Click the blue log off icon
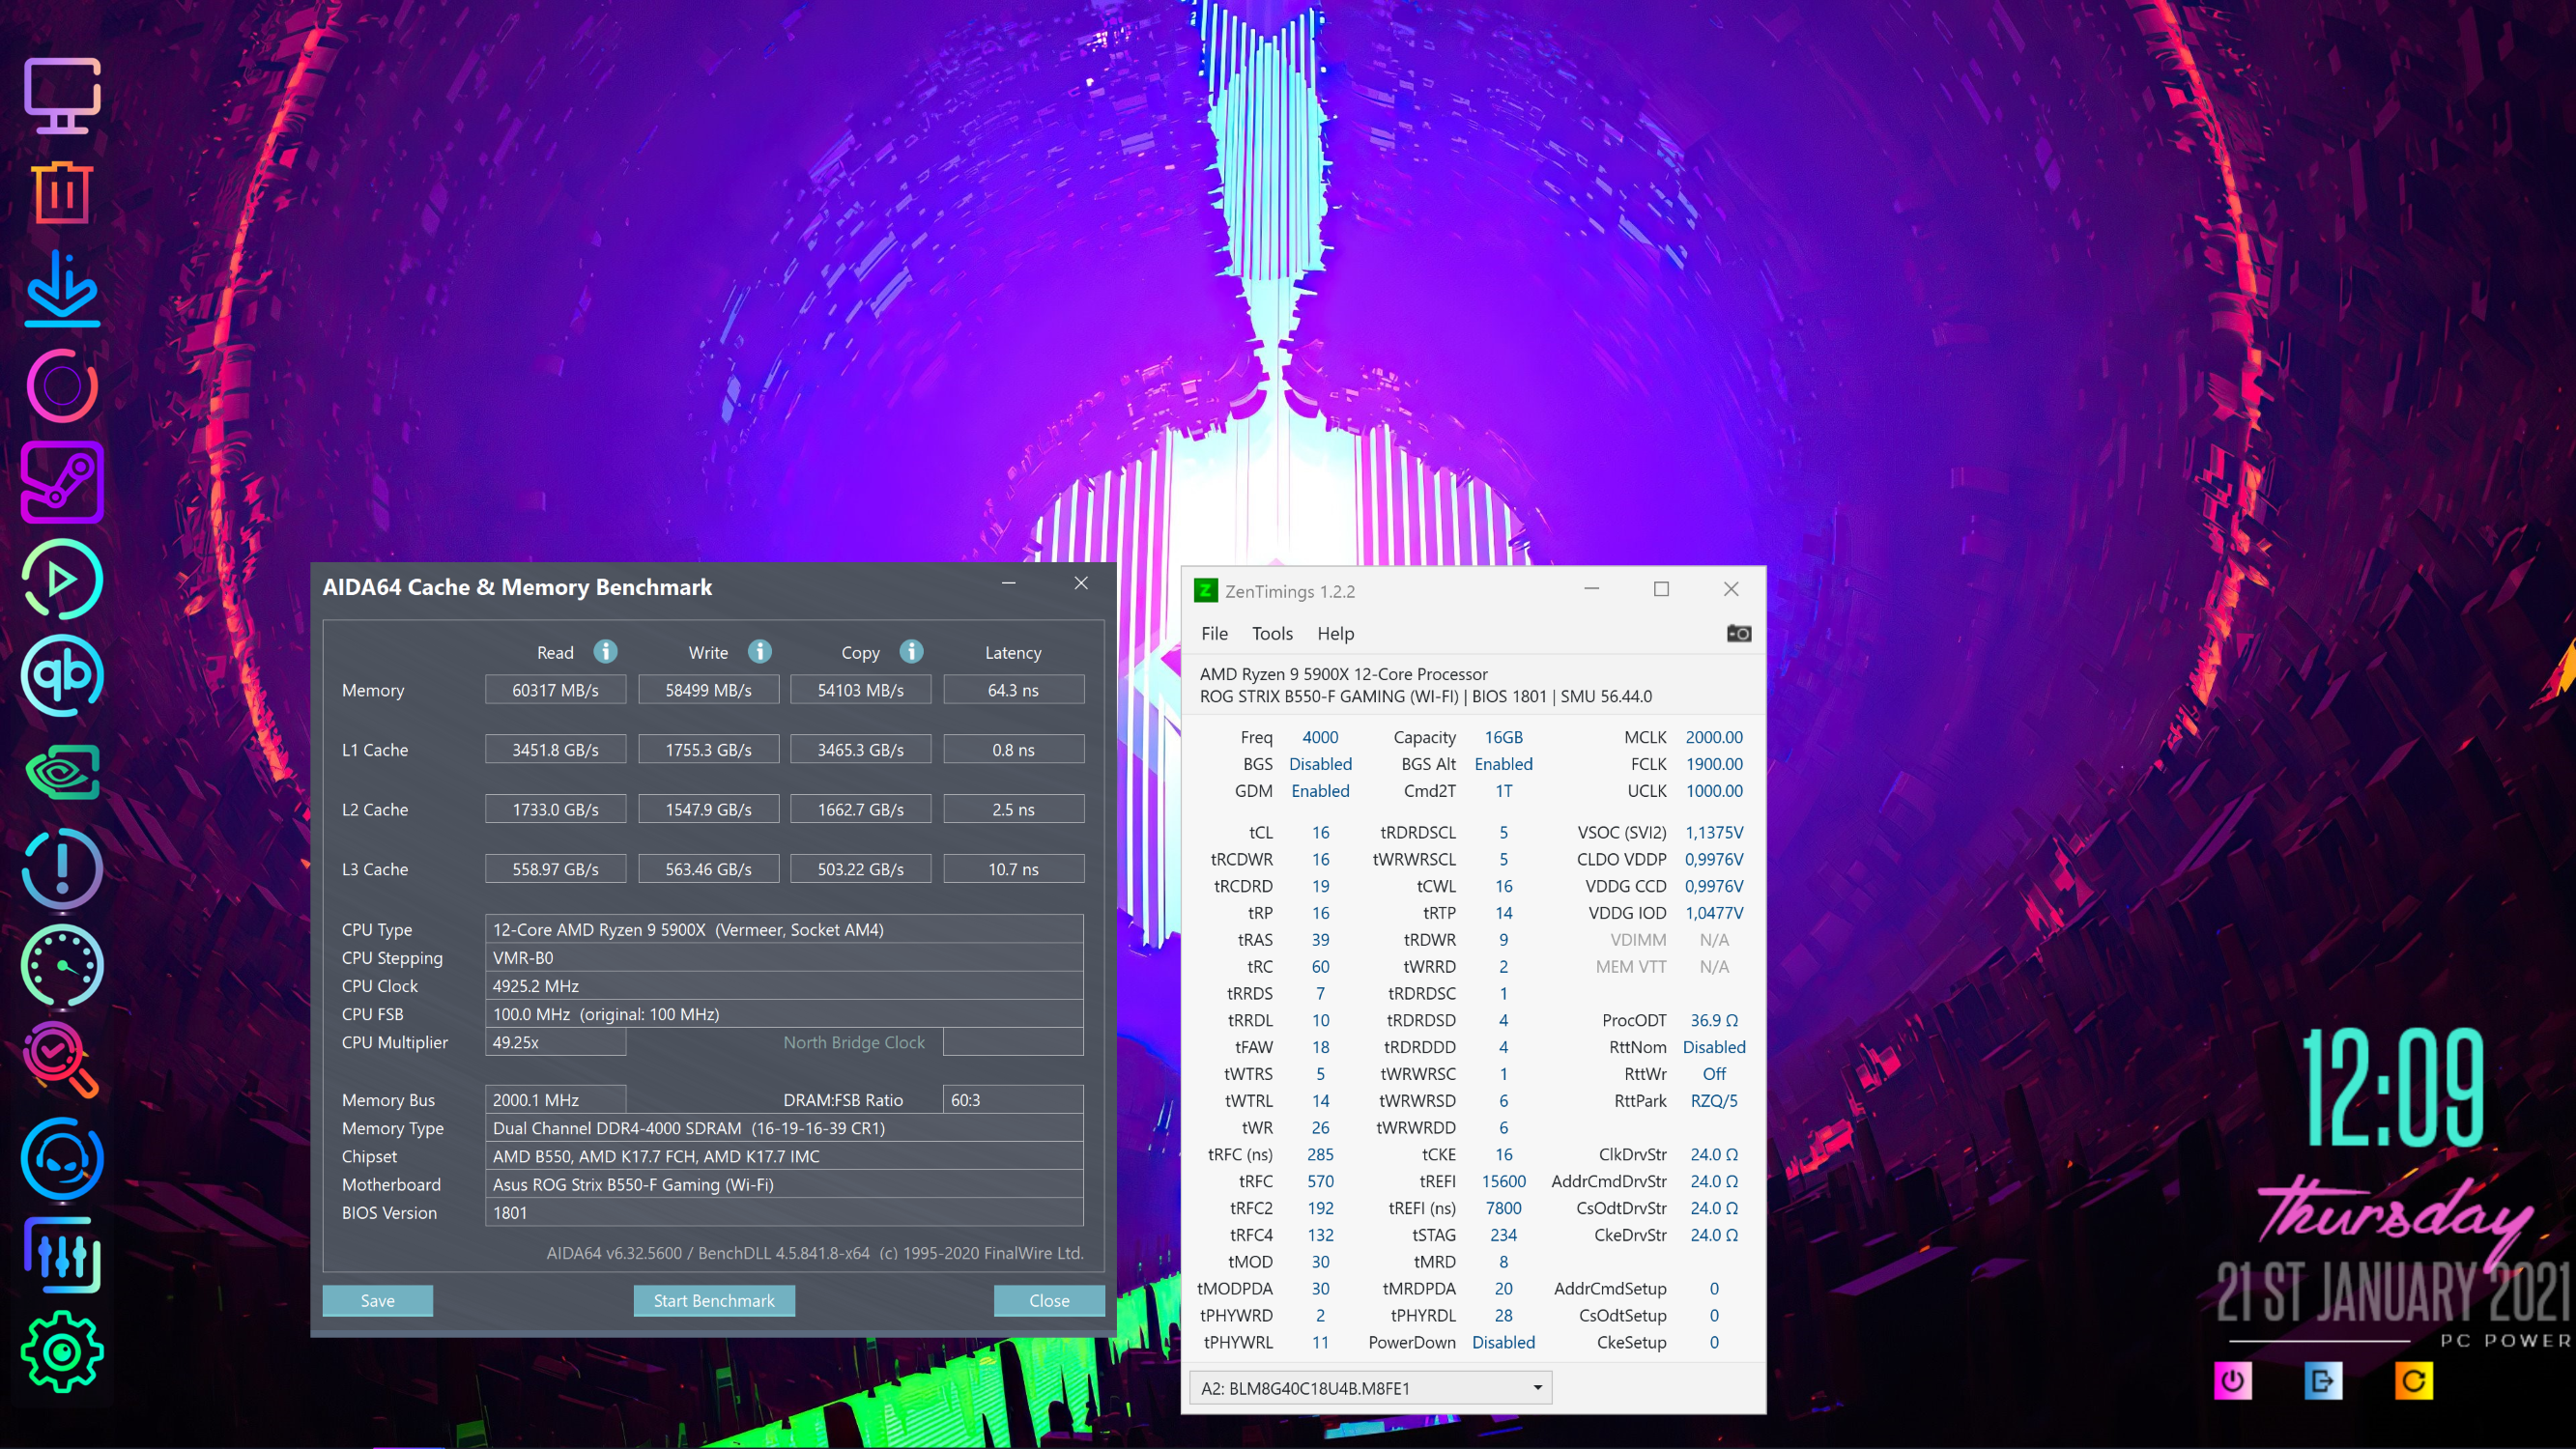 (2322, 1381)
